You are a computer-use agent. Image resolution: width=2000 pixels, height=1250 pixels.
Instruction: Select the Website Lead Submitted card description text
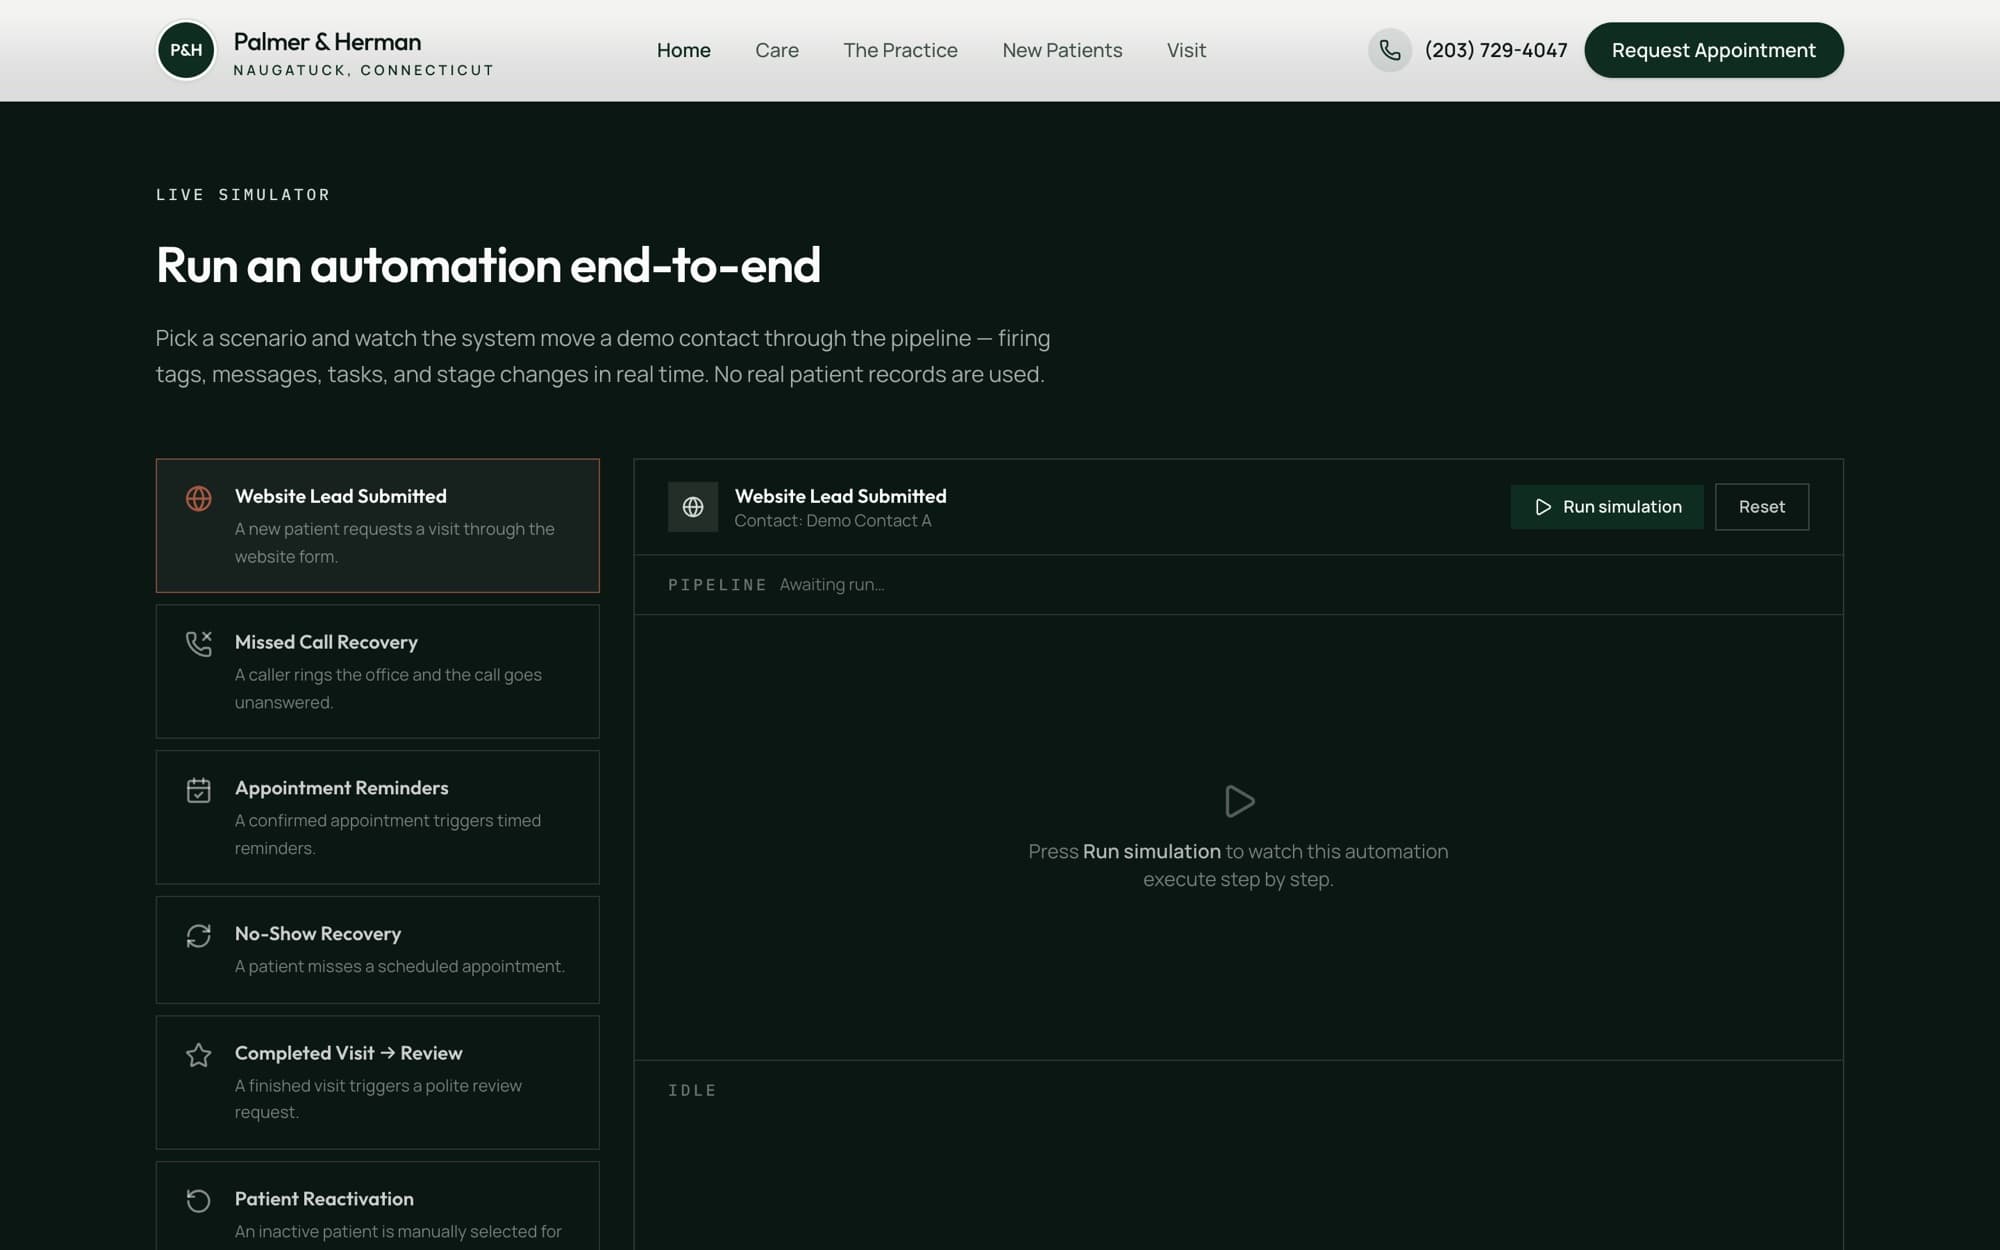[395, 543]
